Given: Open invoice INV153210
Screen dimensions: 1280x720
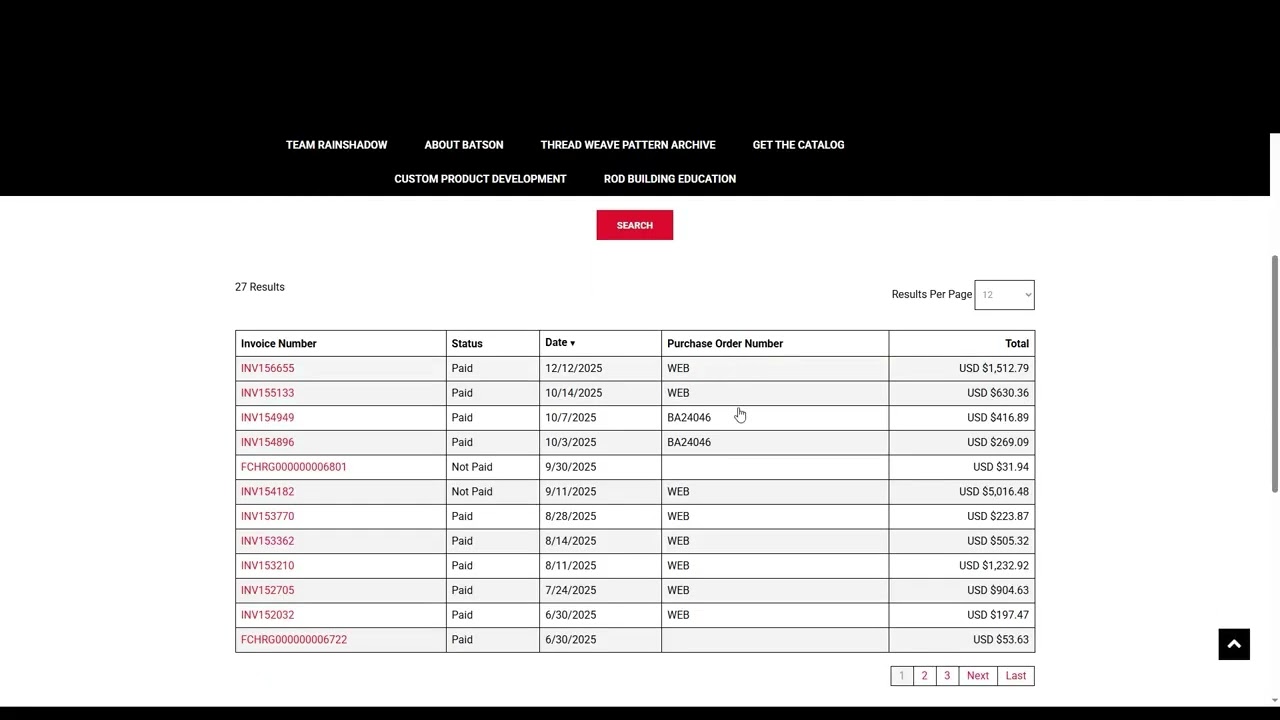Looking at the screenshot, I should click(267, 566).
